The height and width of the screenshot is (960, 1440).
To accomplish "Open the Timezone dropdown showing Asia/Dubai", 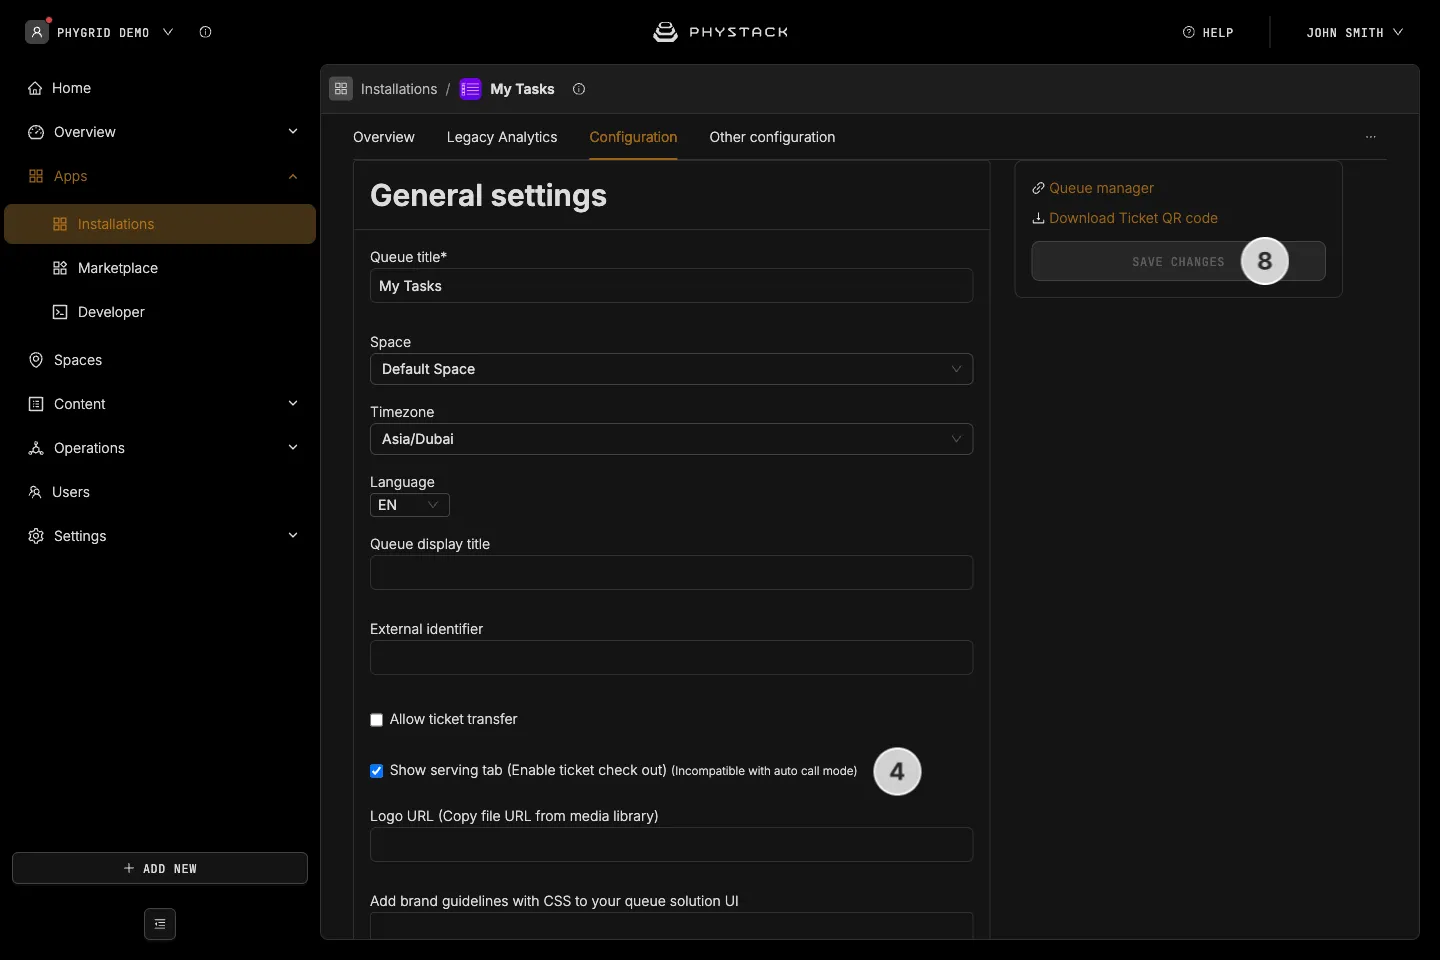I will click(x=671, y=439).
